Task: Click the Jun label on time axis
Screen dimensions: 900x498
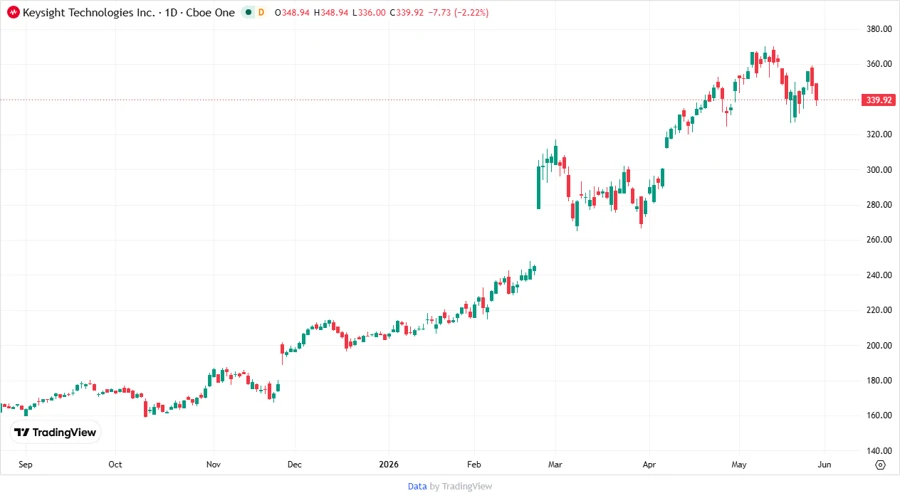Action: tap(824, 464)
